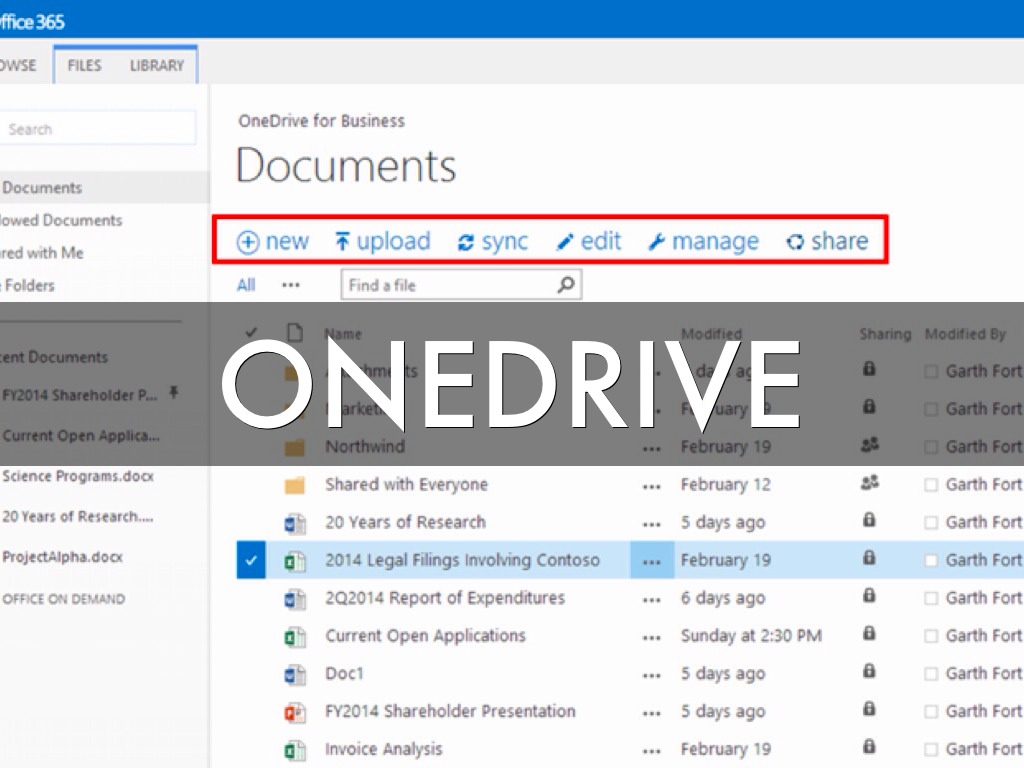
Task: Click the edit pencil icon
Action: coord(565,242)
